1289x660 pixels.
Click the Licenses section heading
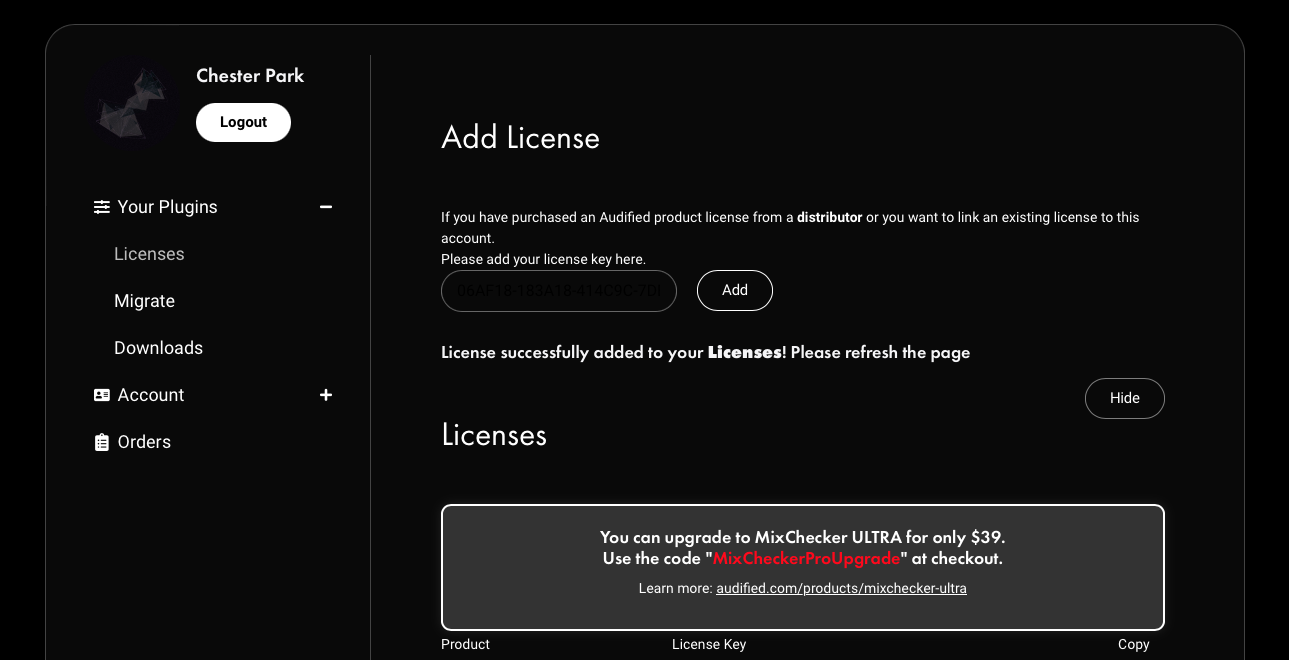(x=494, y=435)
